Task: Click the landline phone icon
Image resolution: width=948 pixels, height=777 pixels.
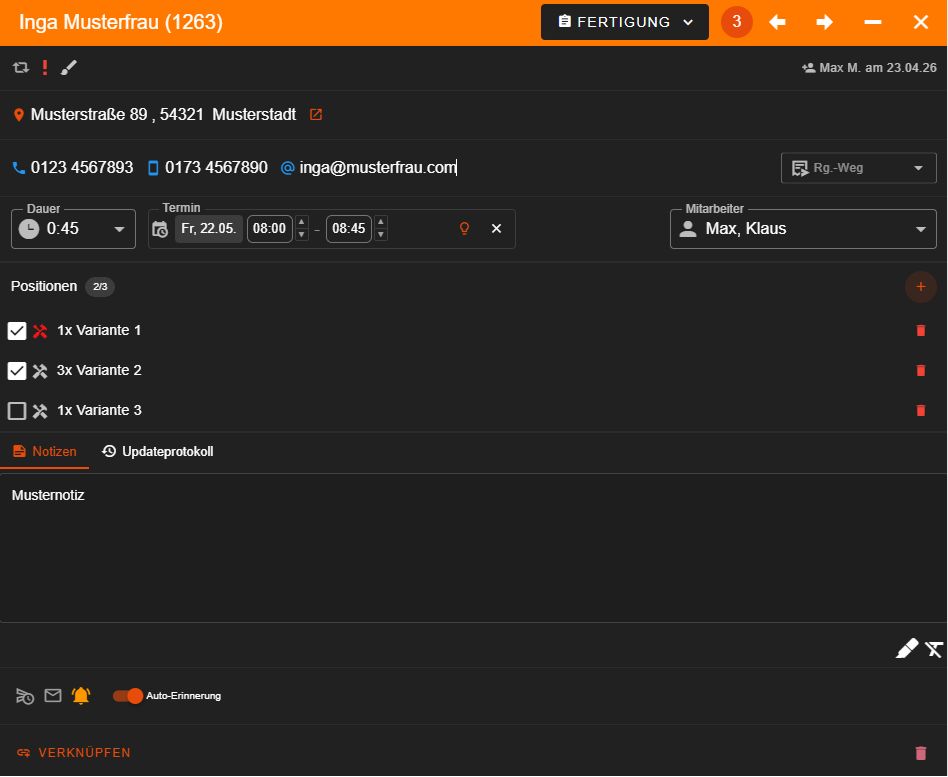Action: click(x=19, y=167)
